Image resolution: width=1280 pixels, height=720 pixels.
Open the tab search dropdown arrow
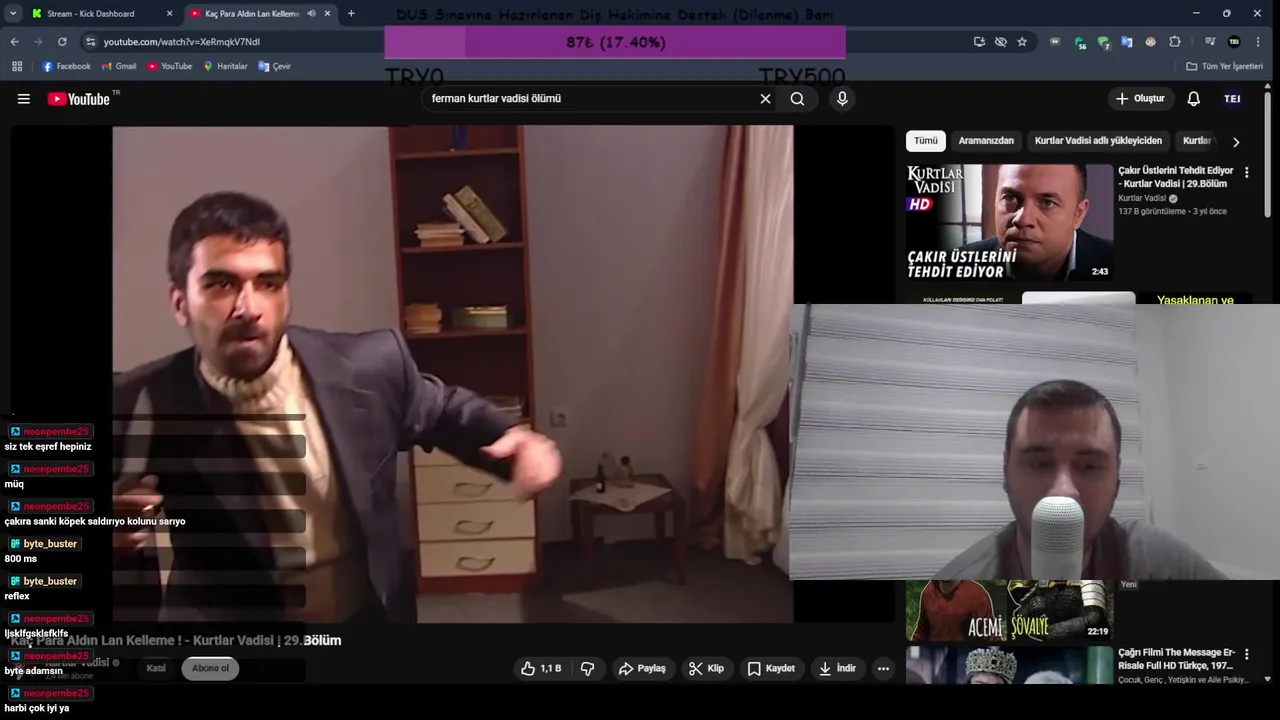click(13, 14)
